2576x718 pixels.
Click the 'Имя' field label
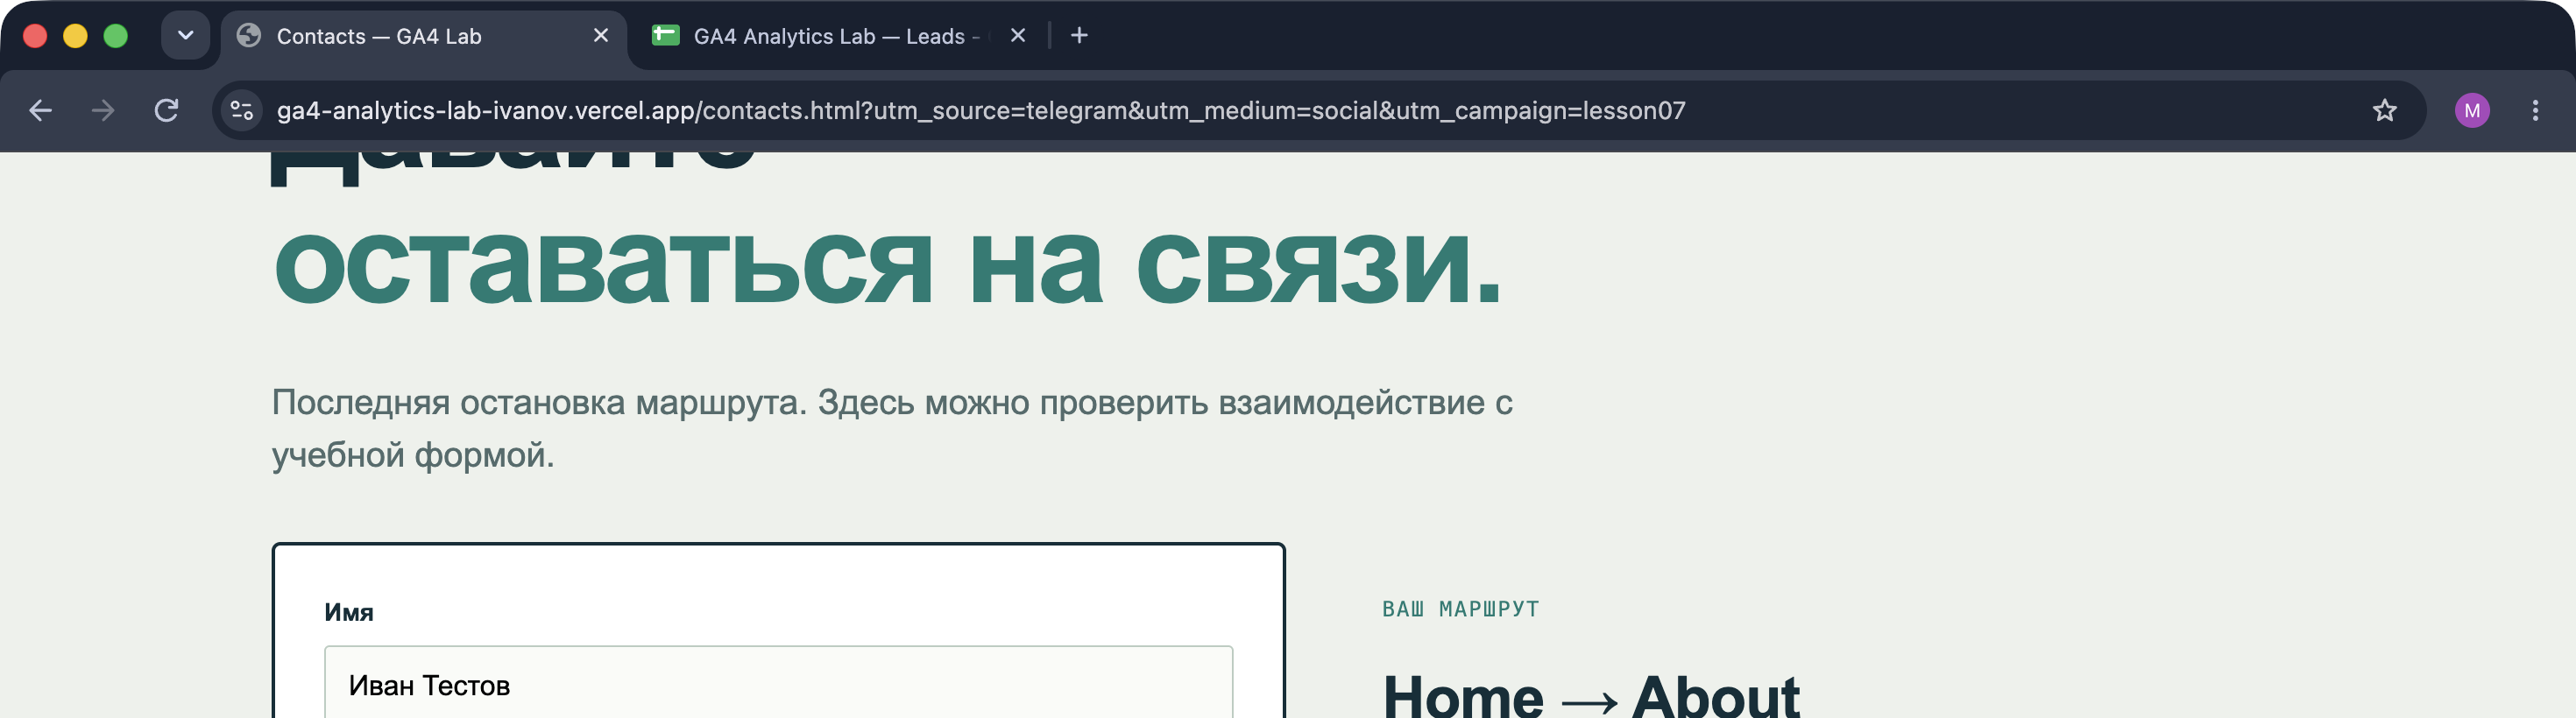click(349, 612)
